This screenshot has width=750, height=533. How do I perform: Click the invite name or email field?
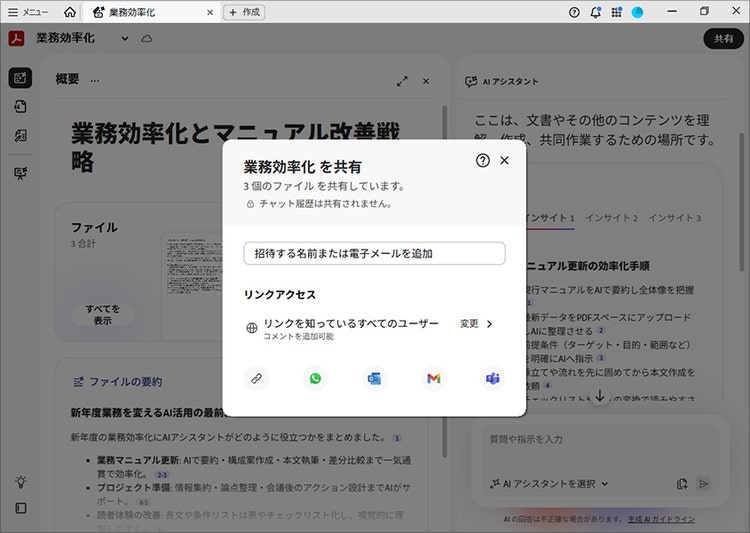pyautogui.click(x=375, y=253)
